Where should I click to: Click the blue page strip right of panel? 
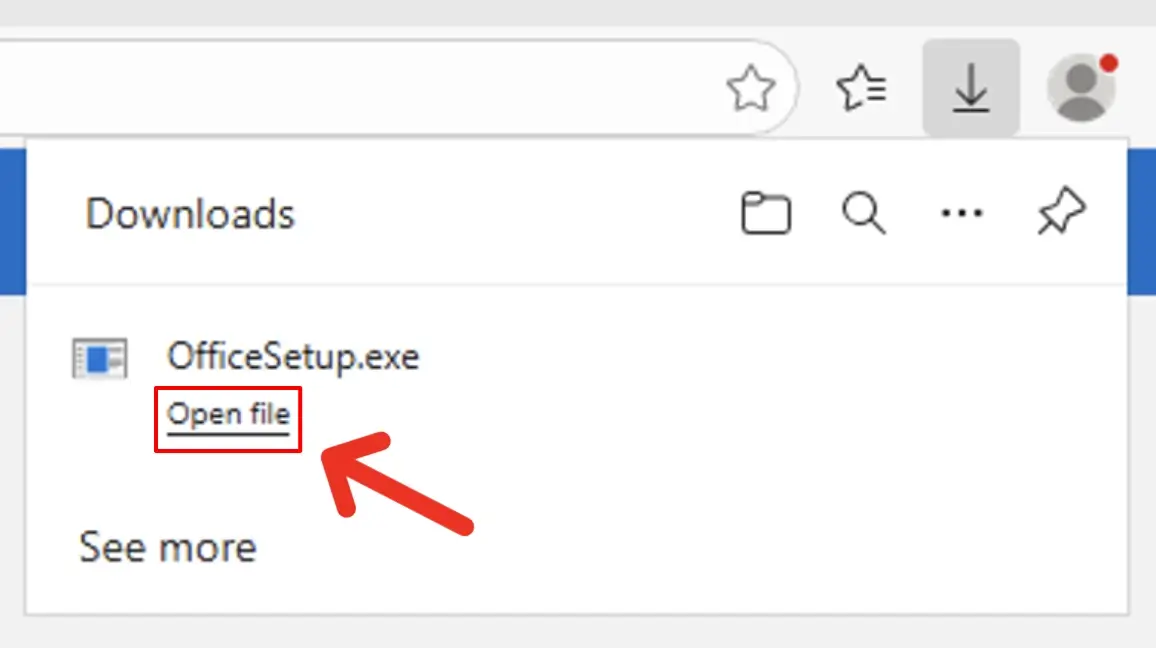click(1142, 220)
